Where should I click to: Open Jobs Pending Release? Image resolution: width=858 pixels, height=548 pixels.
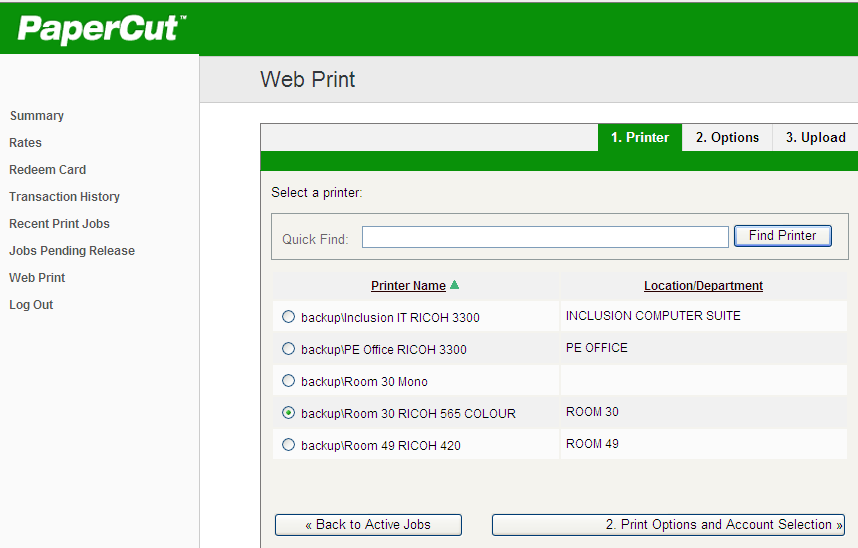click(72, 251)
